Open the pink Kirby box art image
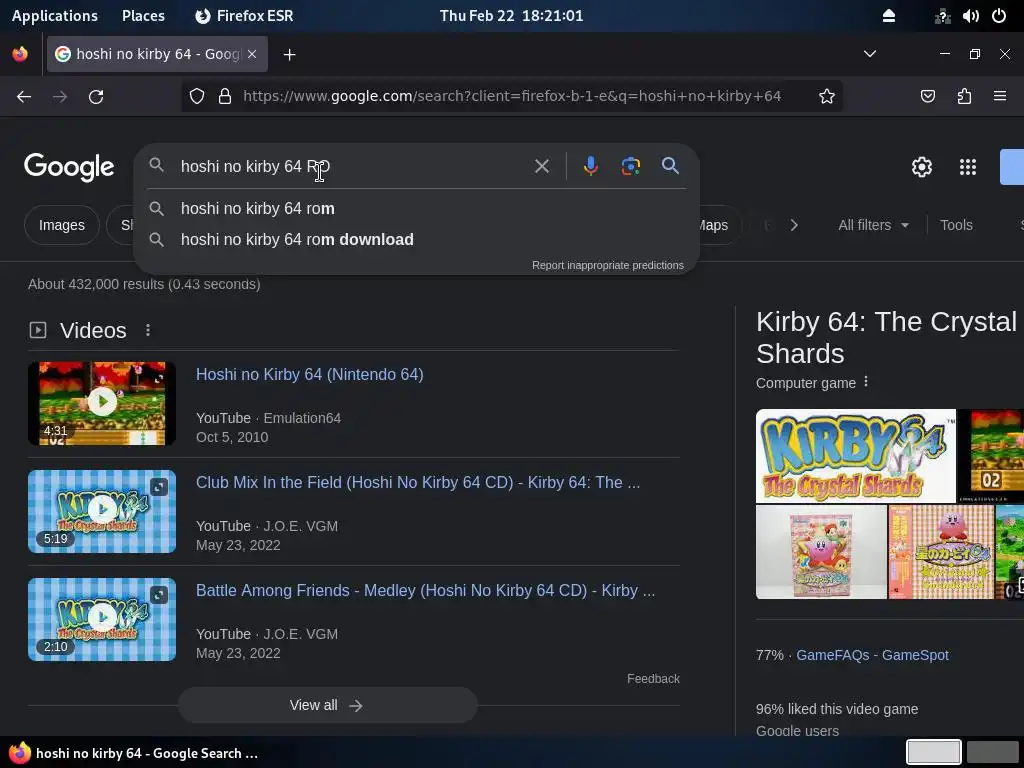Image resolution: width=1024 pixels, height=768 pixels. [941, 552]
